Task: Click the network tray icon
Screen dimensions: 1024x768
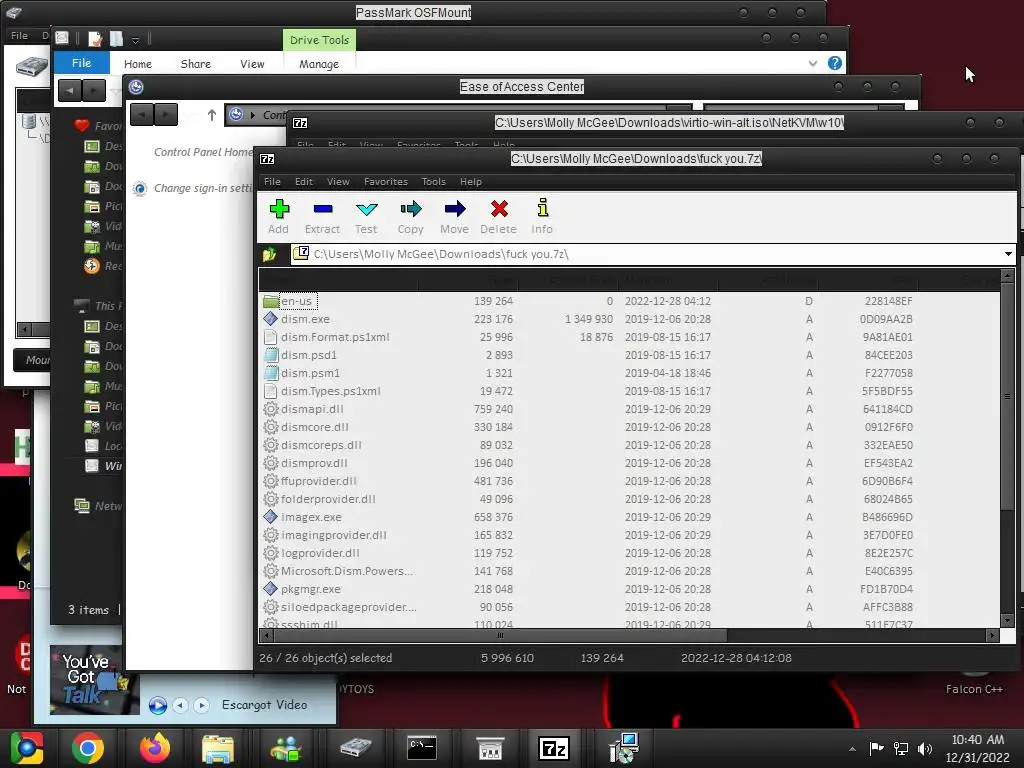Action: 901,748
